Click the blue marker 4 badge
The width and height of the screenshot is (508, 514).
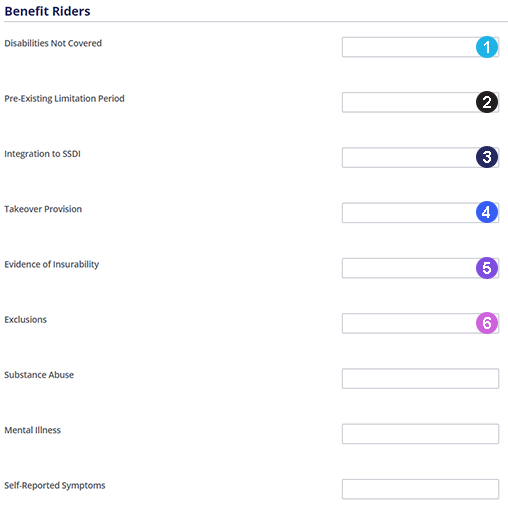point(487,212)
